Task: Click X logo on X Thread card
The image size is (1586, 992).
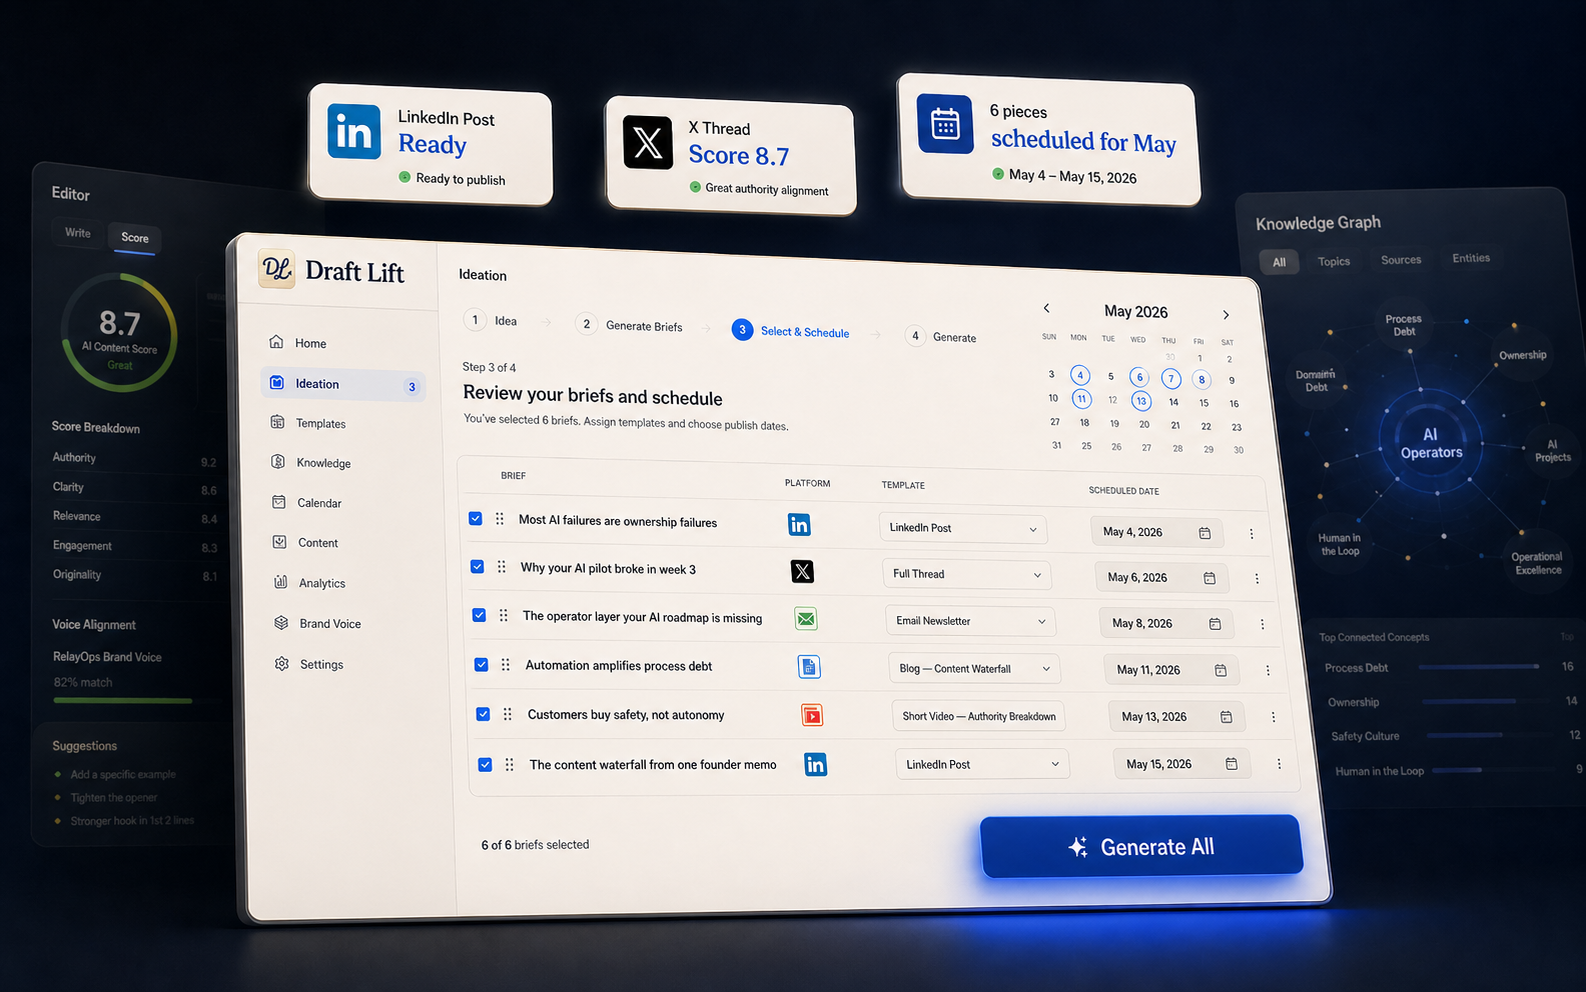Action: point(648,142)
